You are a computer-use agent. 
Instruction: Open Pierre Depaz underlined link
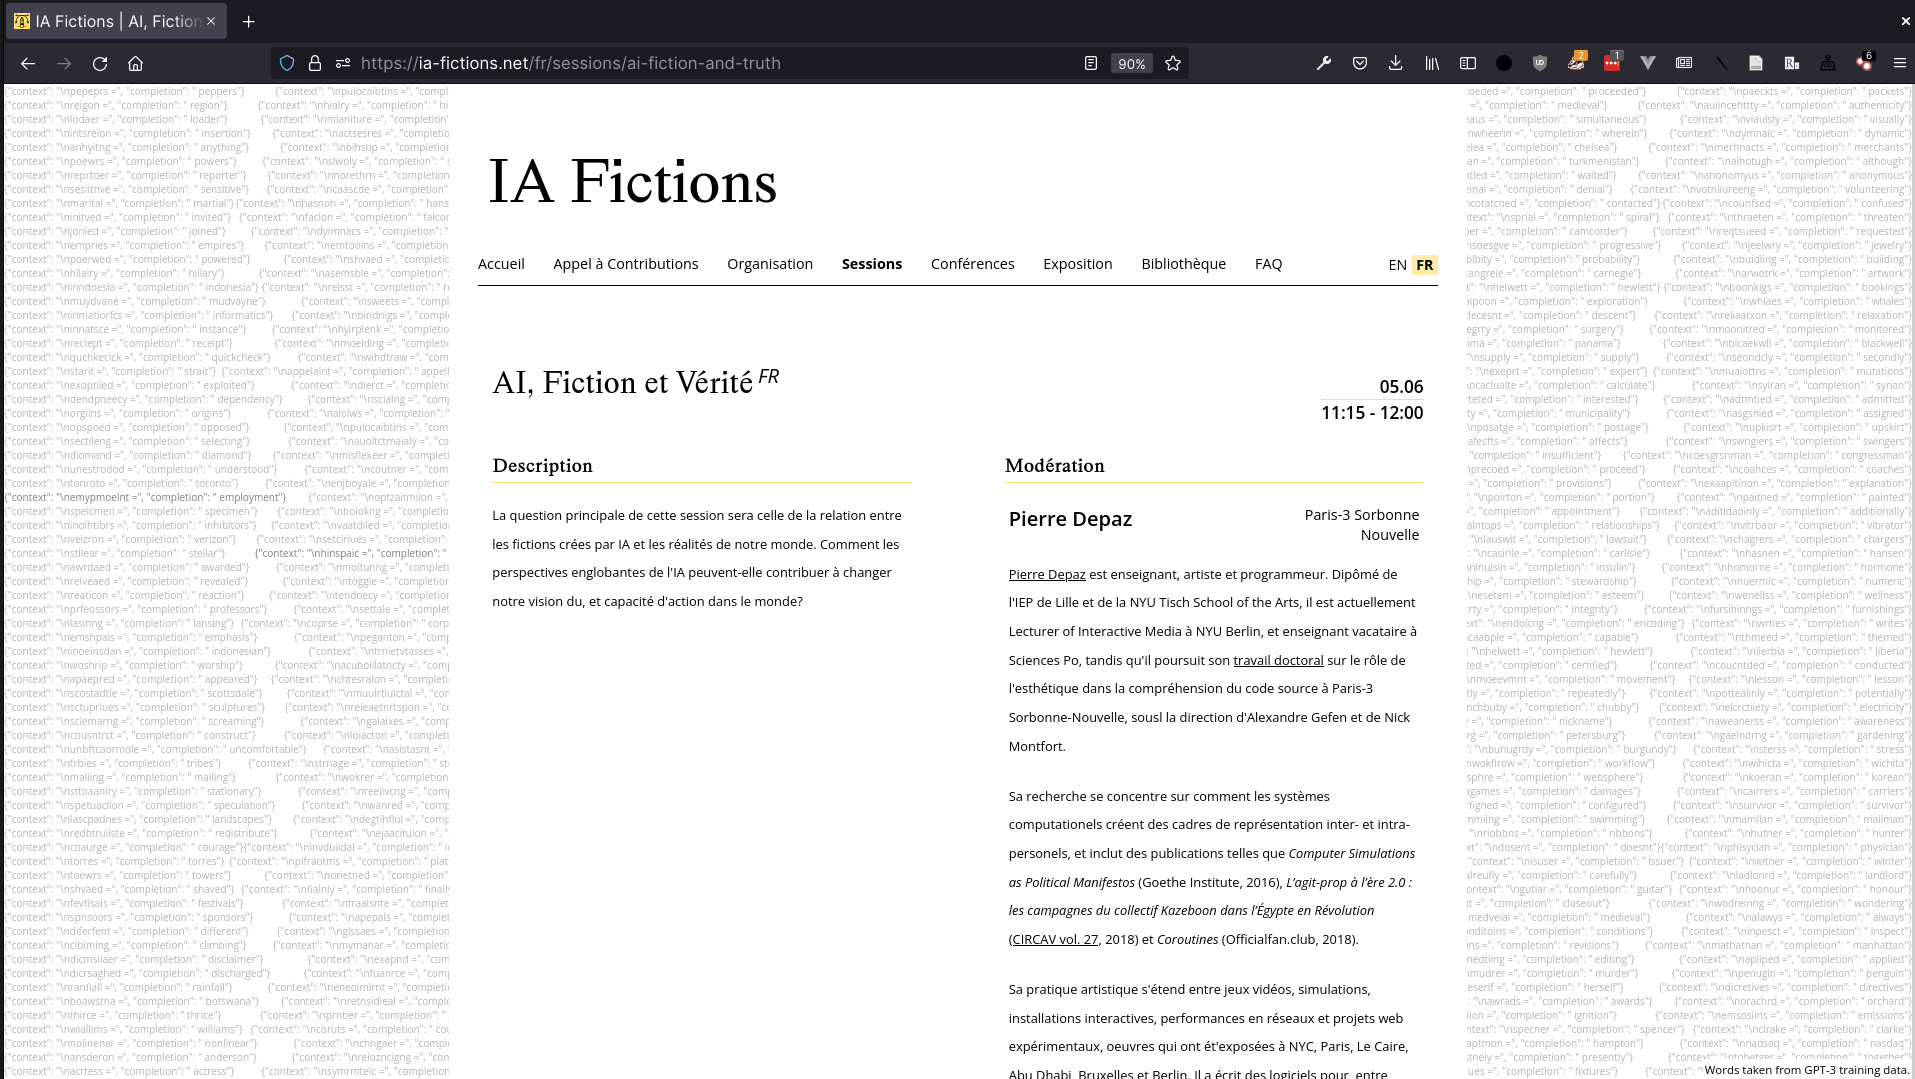(x=1047, y=574)
